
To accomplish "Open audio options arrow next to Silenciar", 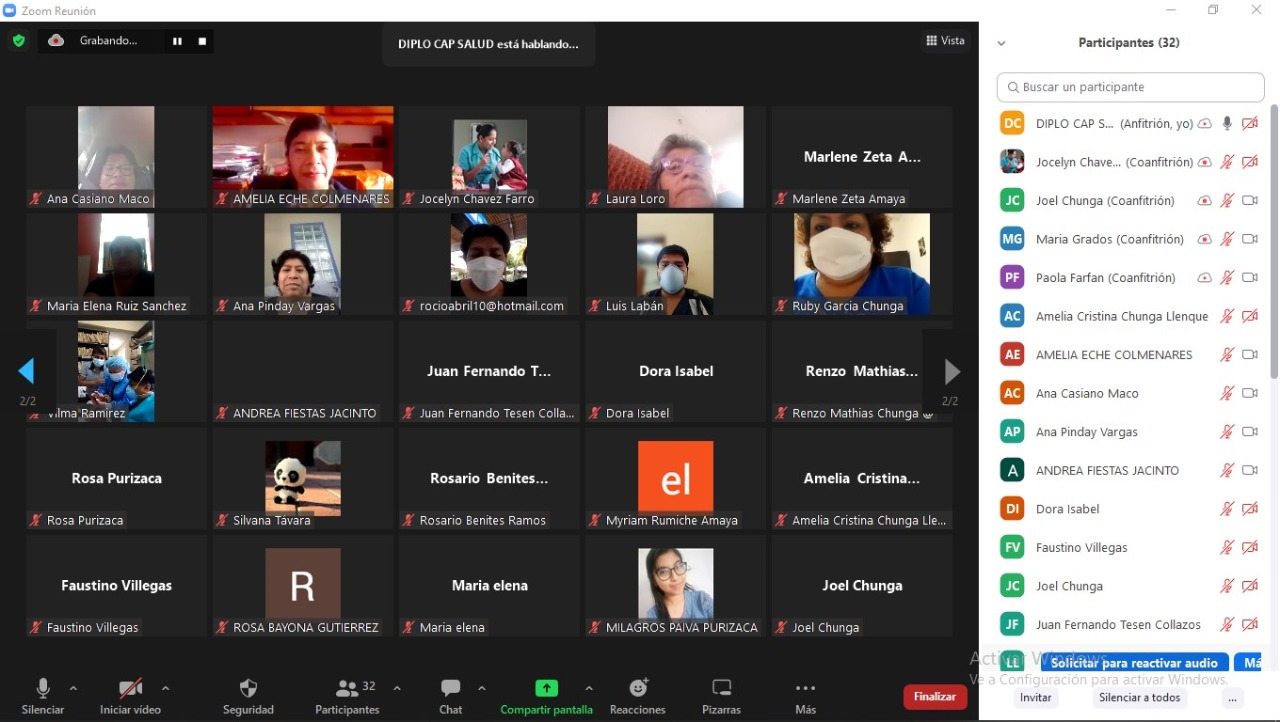I will tap(73, 688).
